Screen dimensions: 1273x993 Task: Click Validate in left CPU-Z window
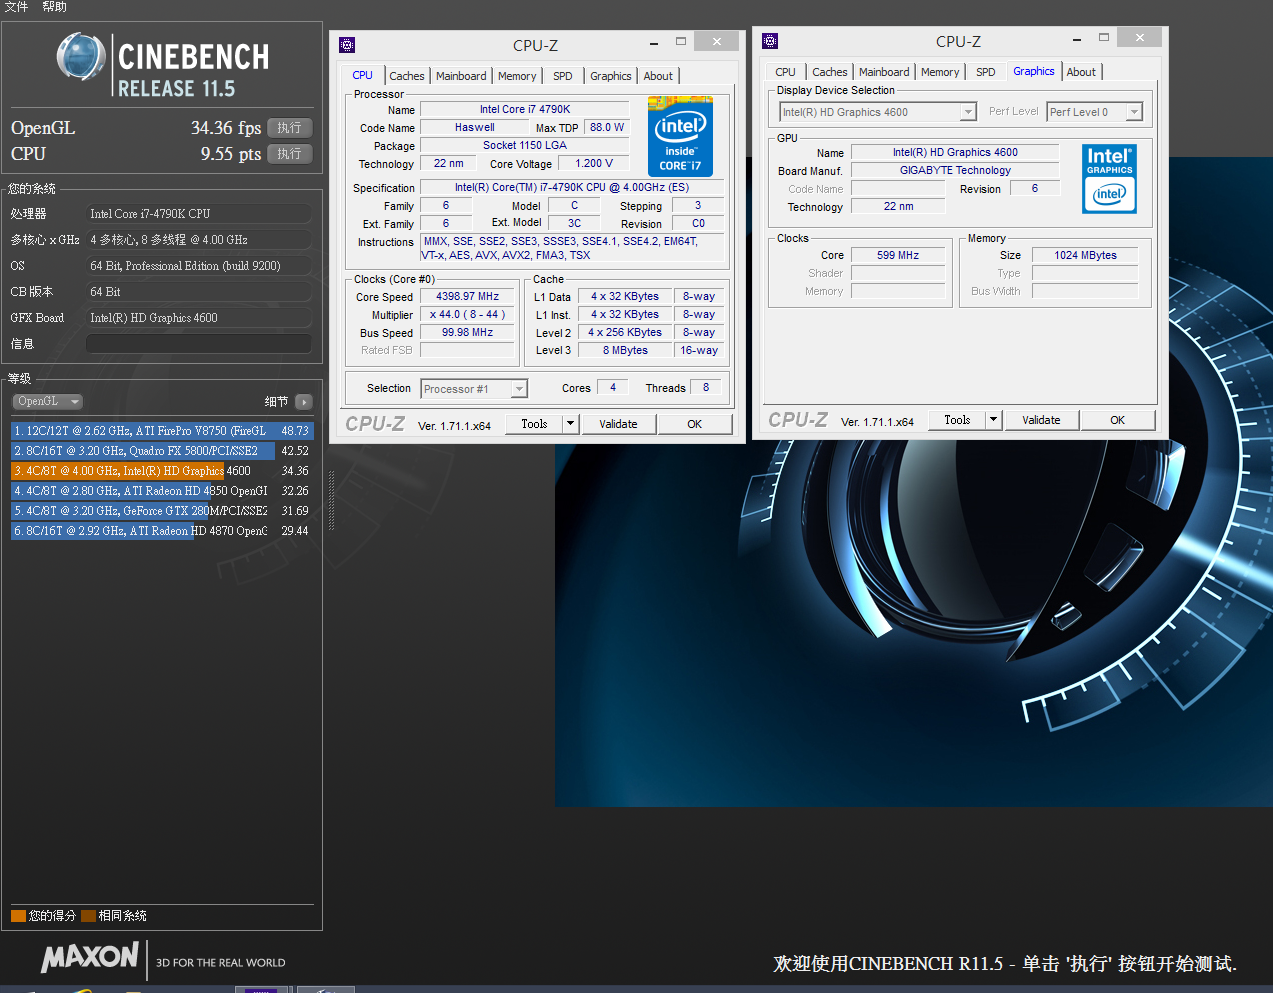coord(618,424)
